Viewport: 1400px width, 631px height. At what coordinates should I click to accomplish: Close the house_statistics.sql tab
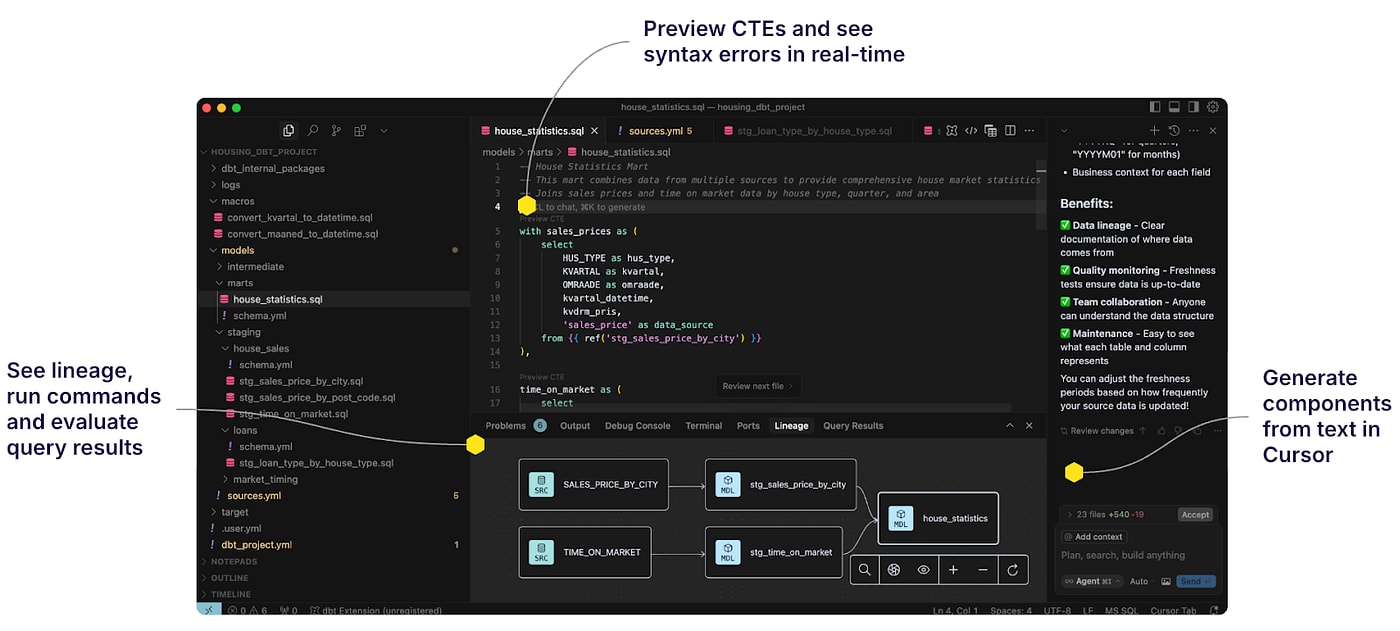[x=594, y=131]
